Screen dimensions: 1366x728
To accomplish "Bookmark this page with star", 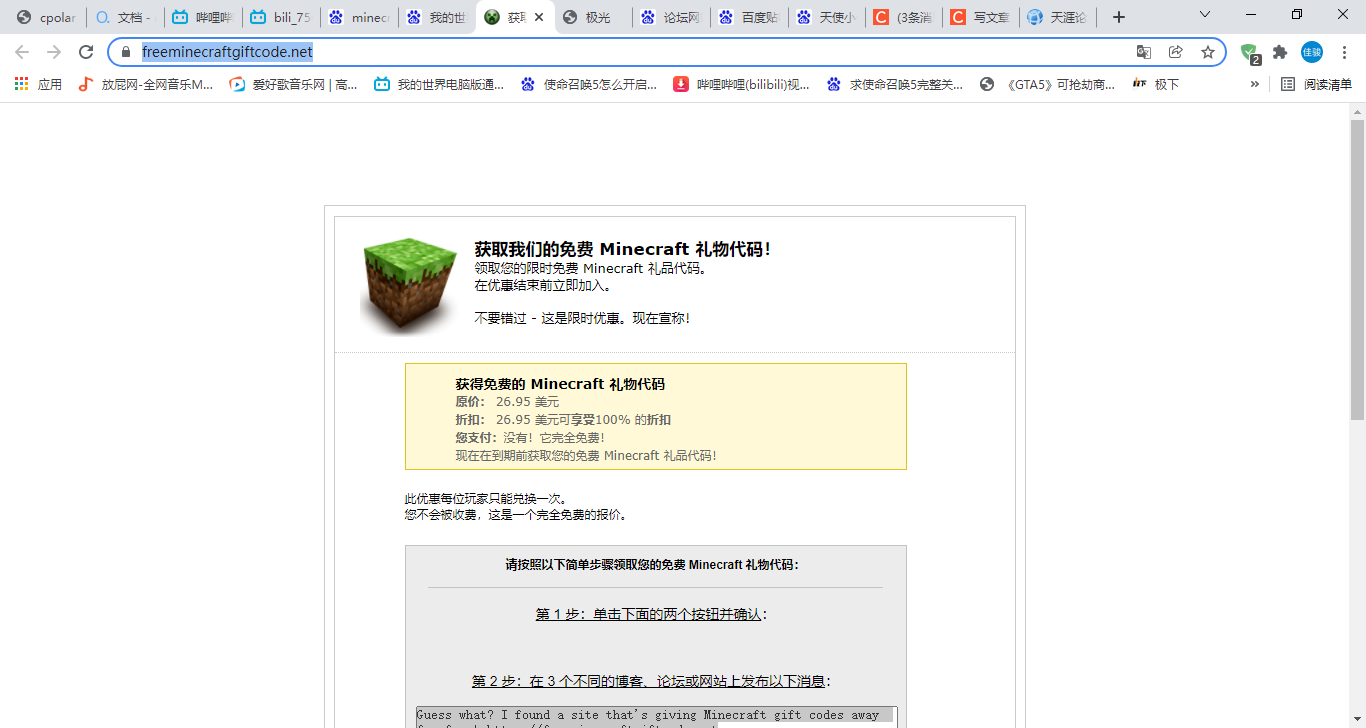I will [x=1208, y=52].
